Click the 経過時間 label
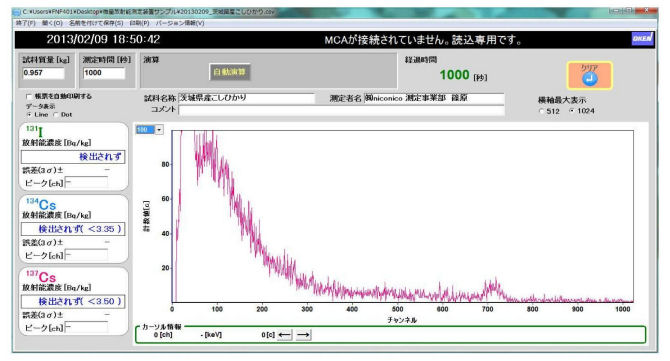670x361 pixels. pos(421,60)
